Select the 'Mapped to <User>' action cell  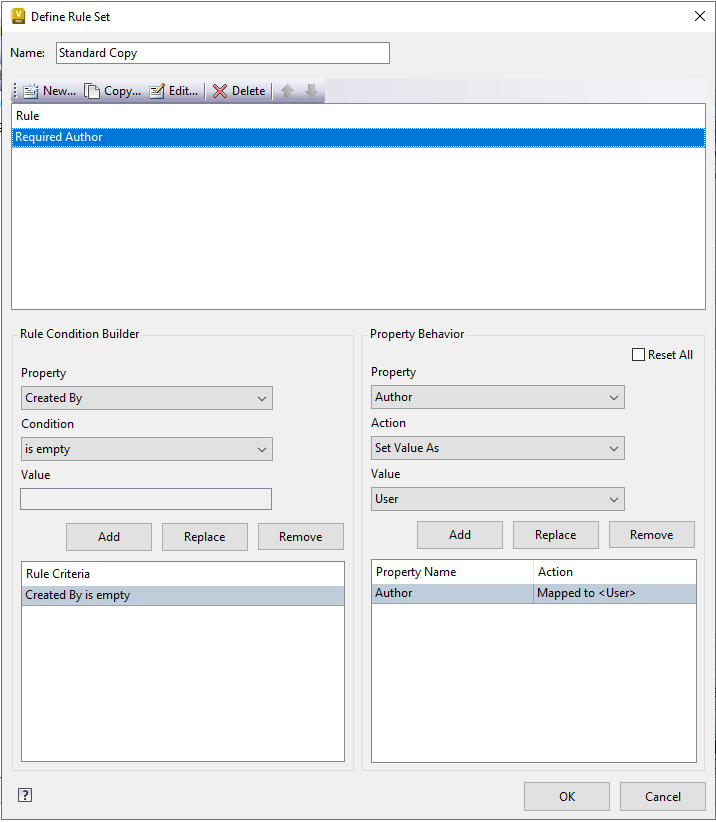point(615,593)
